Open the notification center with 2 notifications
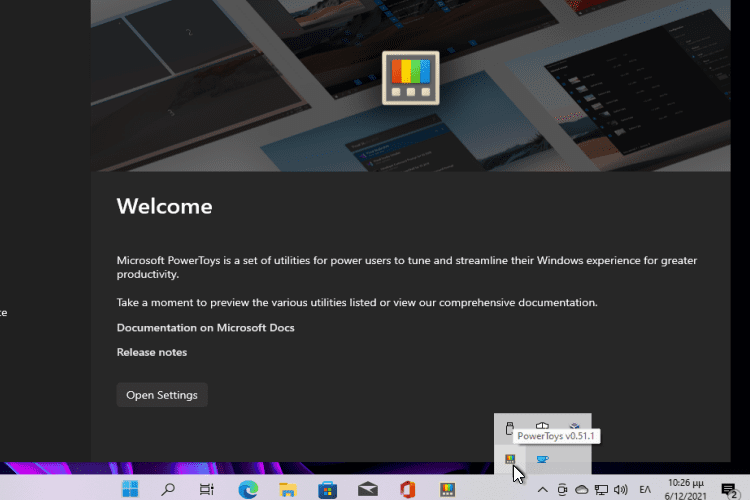Screen dimensions: 750x500 tap(728, 489)
